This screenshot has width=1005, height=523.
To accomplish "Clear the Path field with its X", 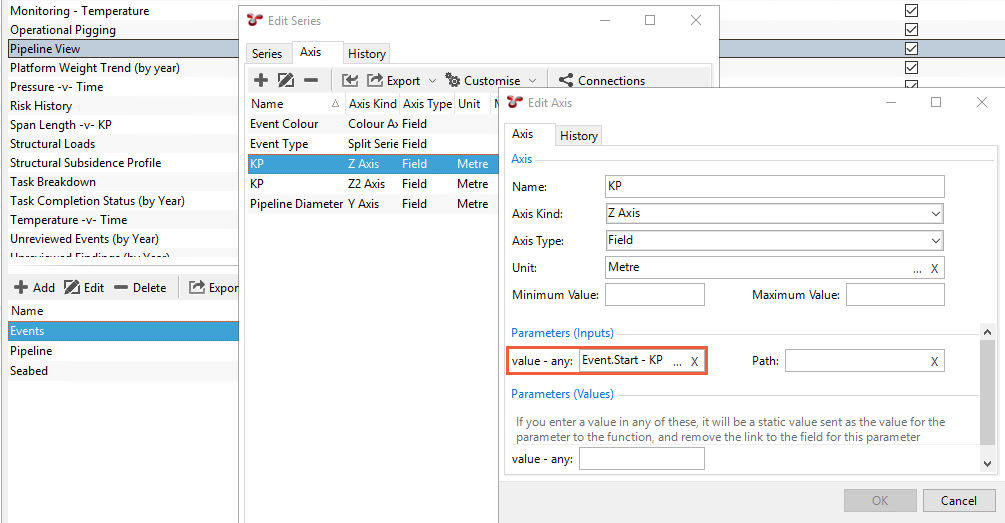I will point(934,362).
